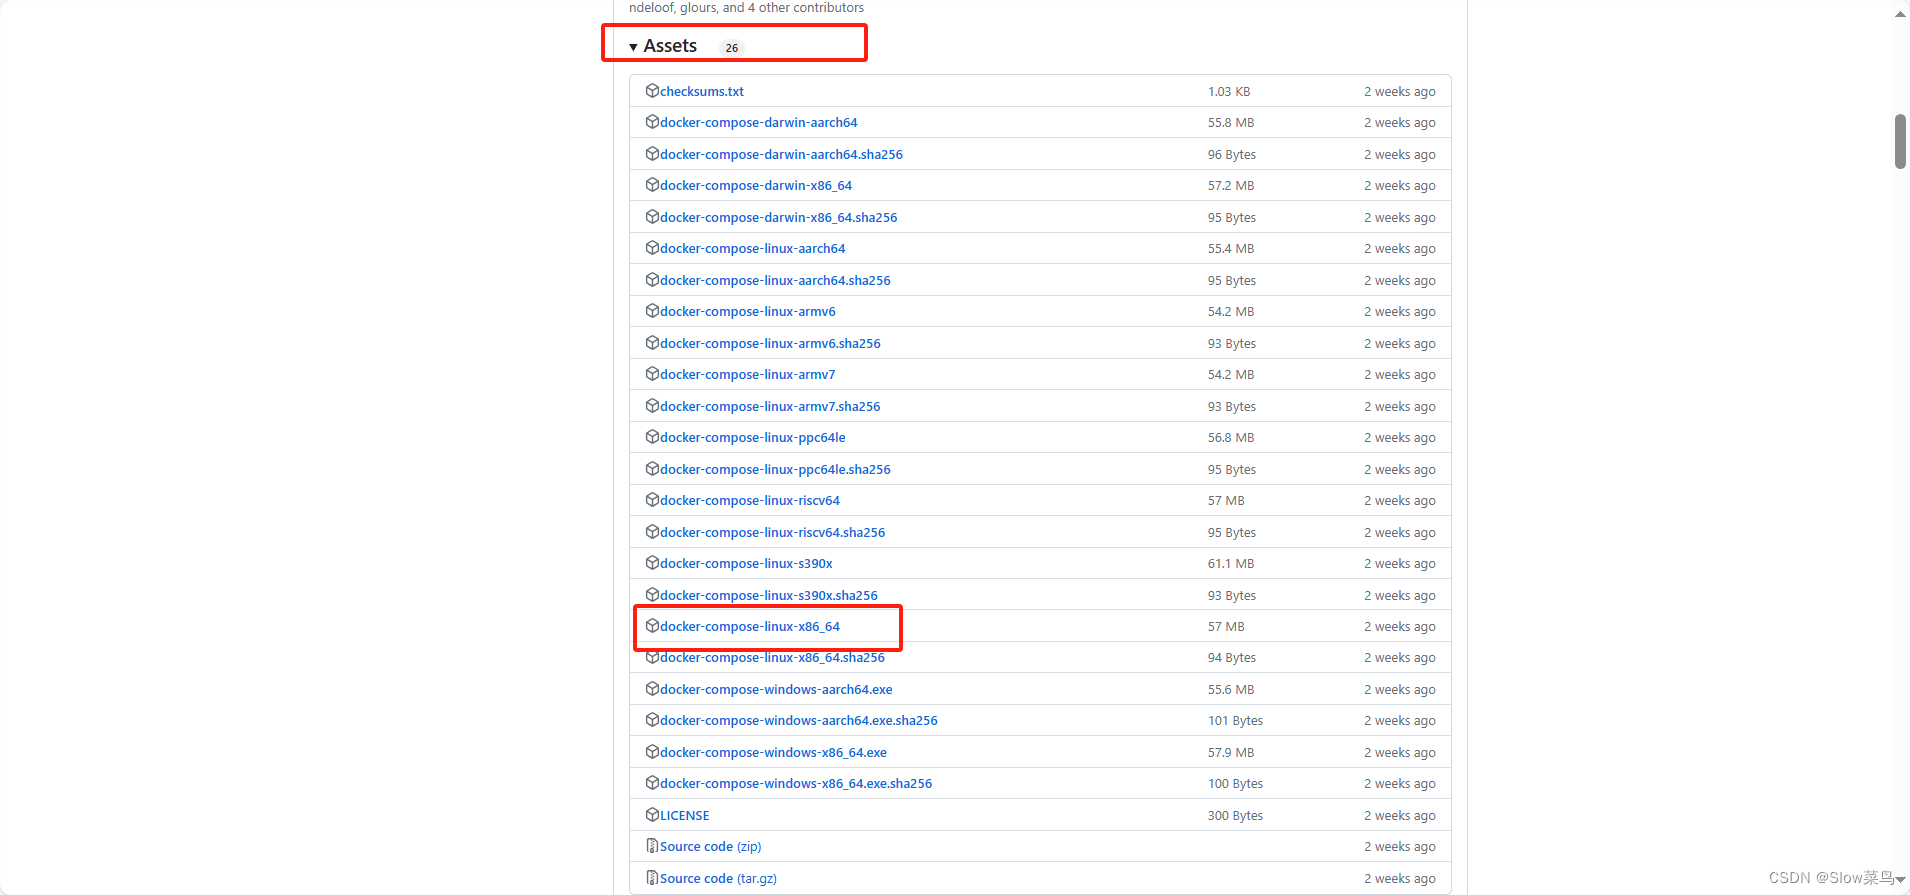Open docker-compose-linux-ppc64le.sha256 link
The width and height of the screenshot is (1910, 895).
(775, 469)
